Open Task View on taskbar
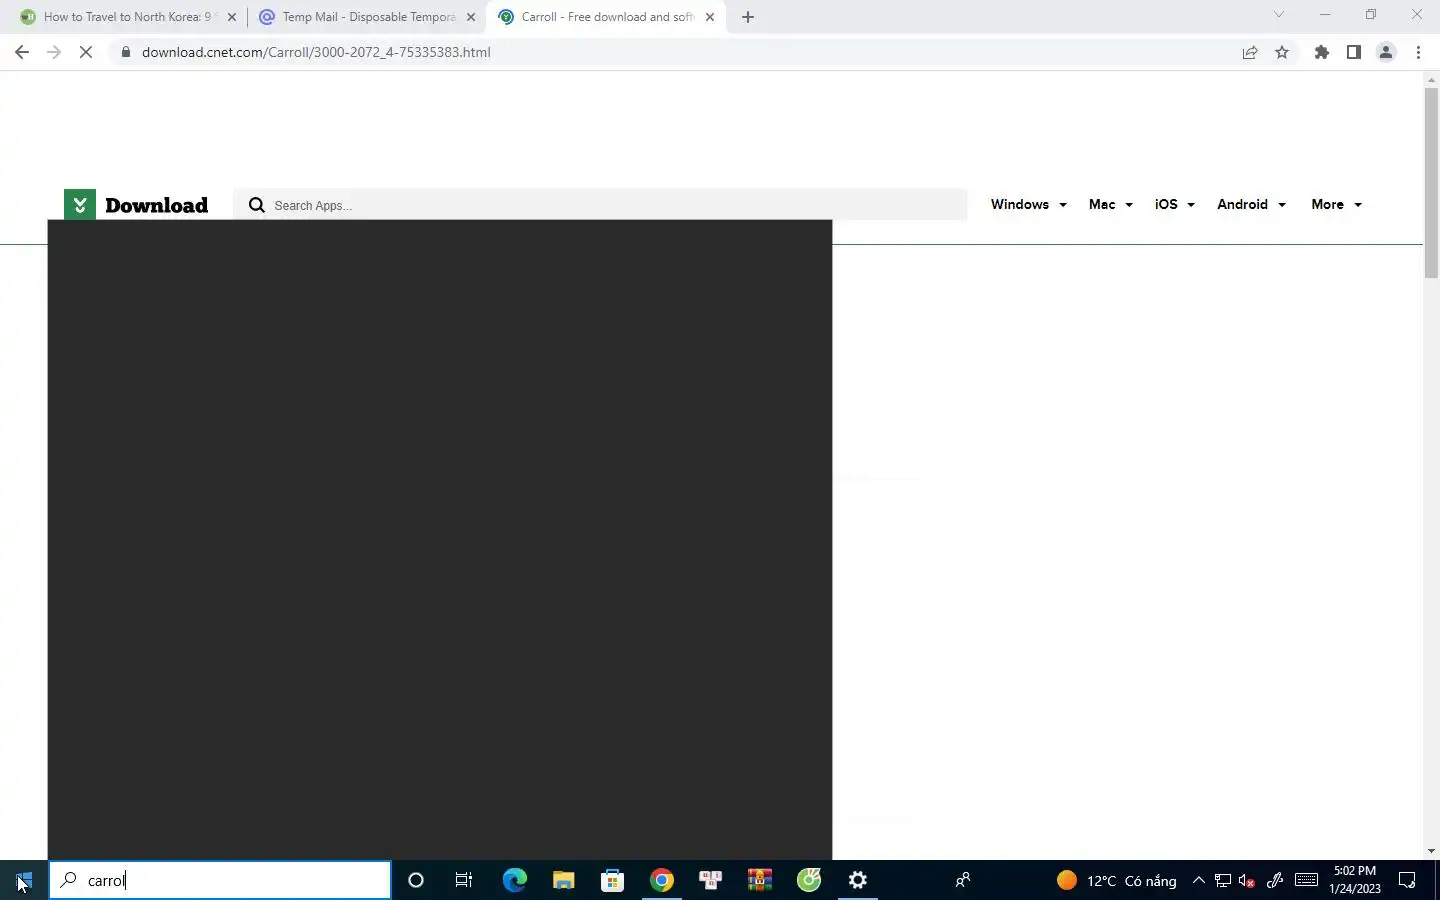 coord(464,880)
